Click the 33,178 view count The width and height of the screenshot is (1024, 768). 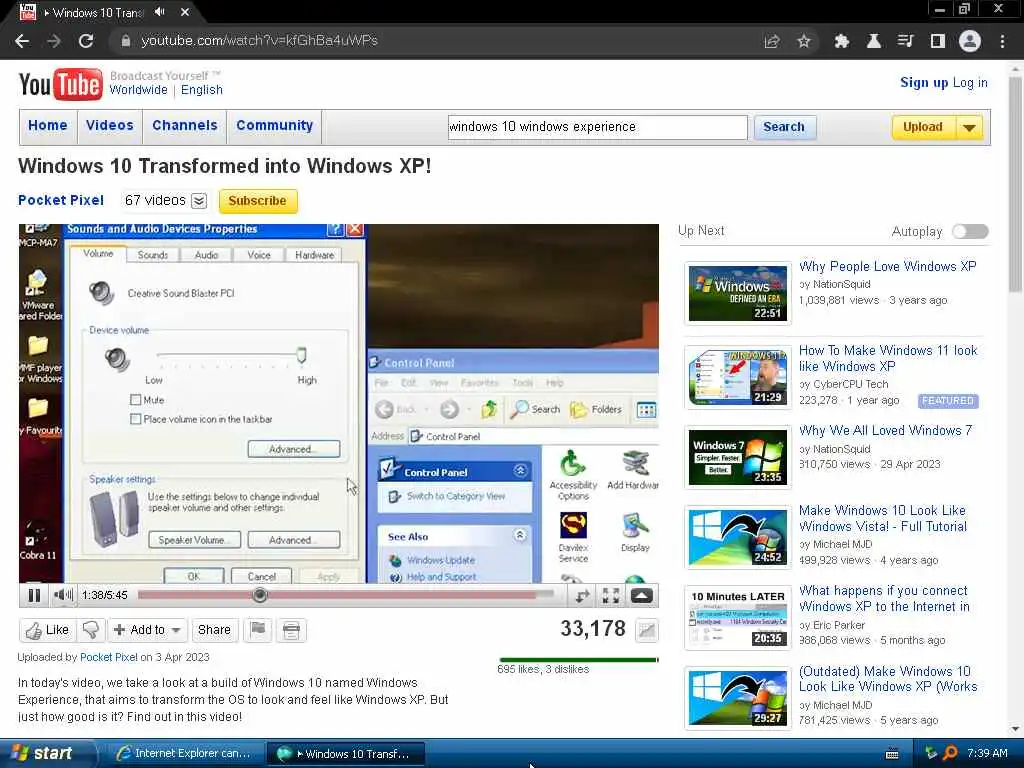(x=593, y=628)
